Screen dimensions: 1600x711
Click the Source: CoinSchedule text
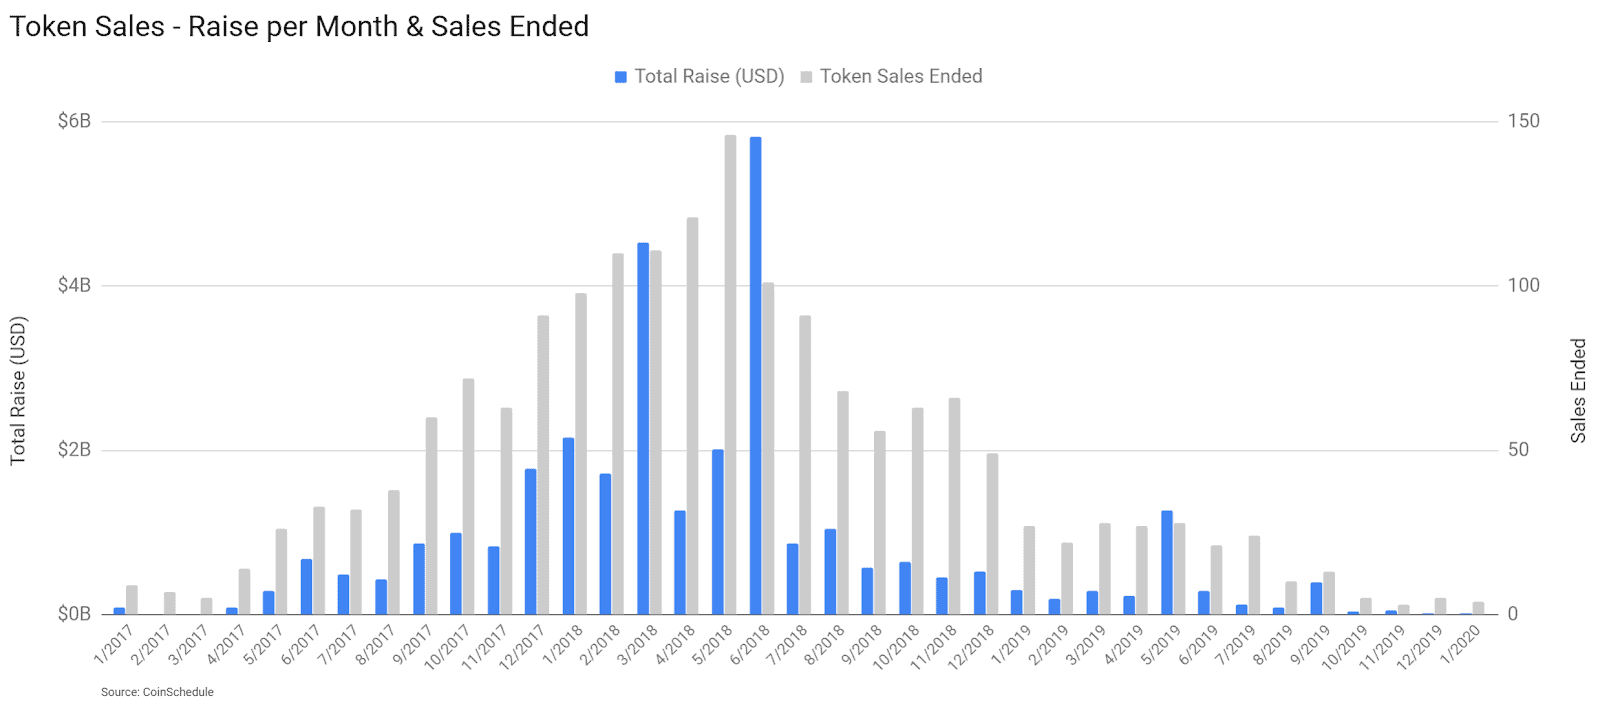click(157, 692)
